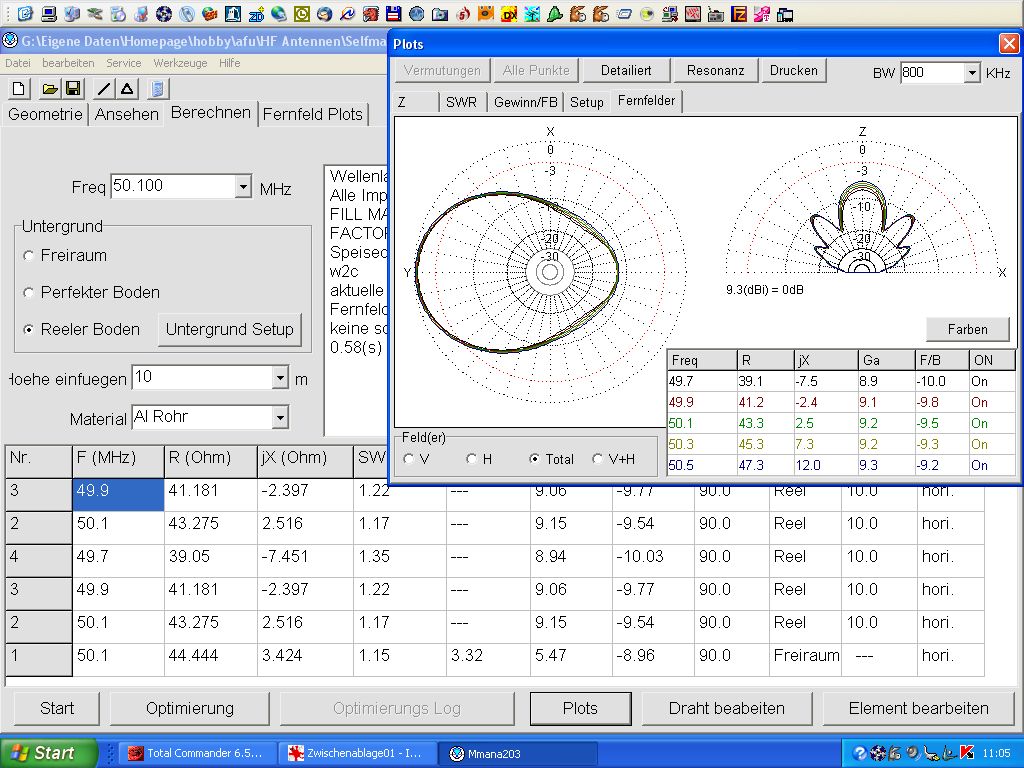Open a file with the folder icon

coord(48,89)
